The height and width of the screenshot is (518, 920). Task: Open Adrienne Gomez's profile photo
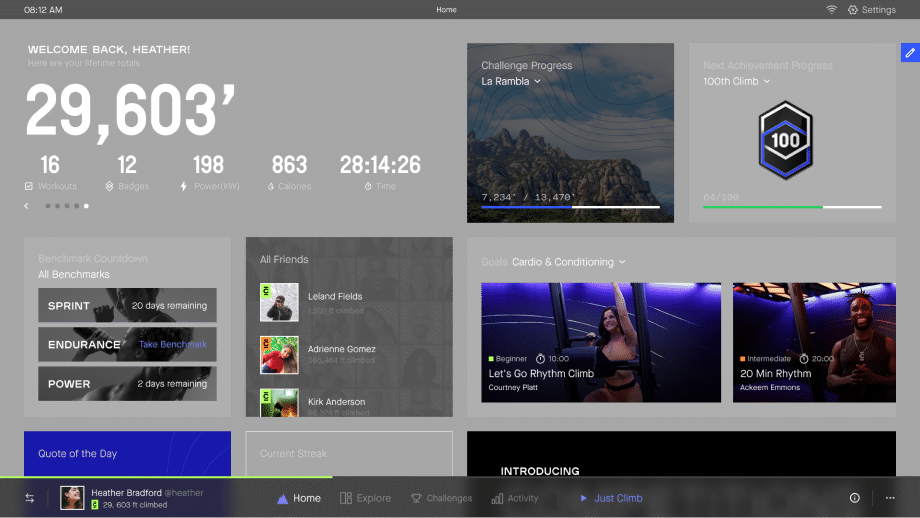pyautogui.click(x=279, y=355)
